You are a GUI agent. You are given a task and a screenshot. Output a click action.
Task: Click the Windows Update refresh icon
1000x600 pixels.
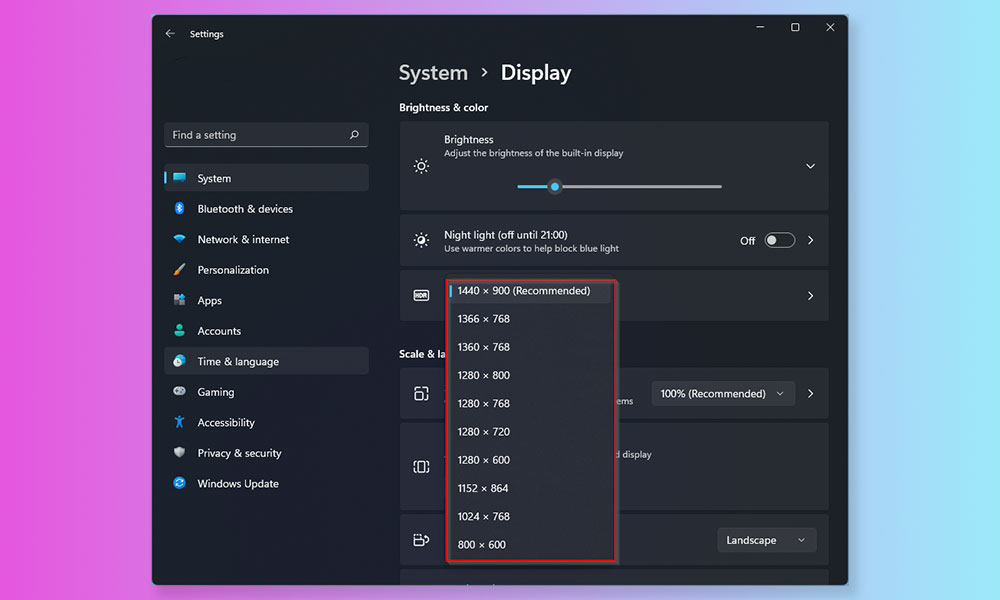coord(179,483)
